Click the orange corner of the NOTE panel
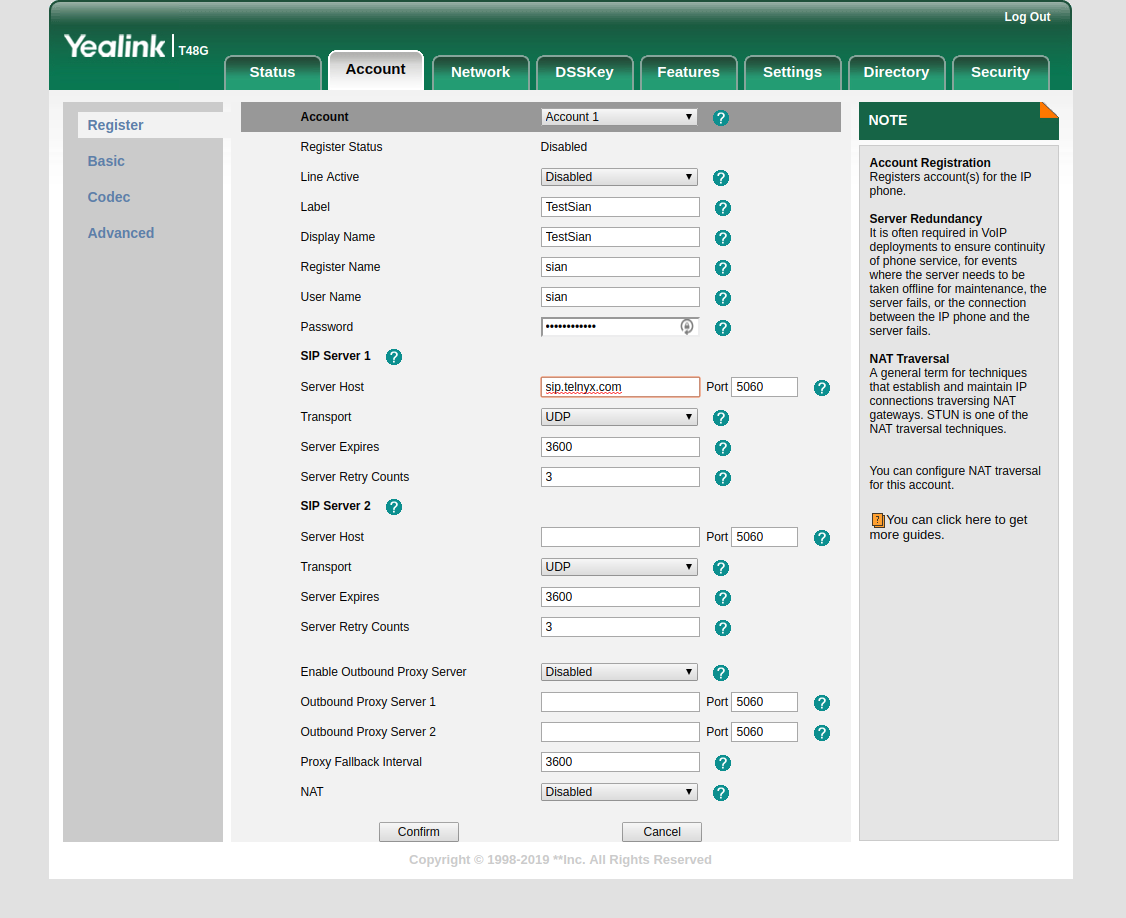The image size is (1126, 918). tap(1051, 108)
